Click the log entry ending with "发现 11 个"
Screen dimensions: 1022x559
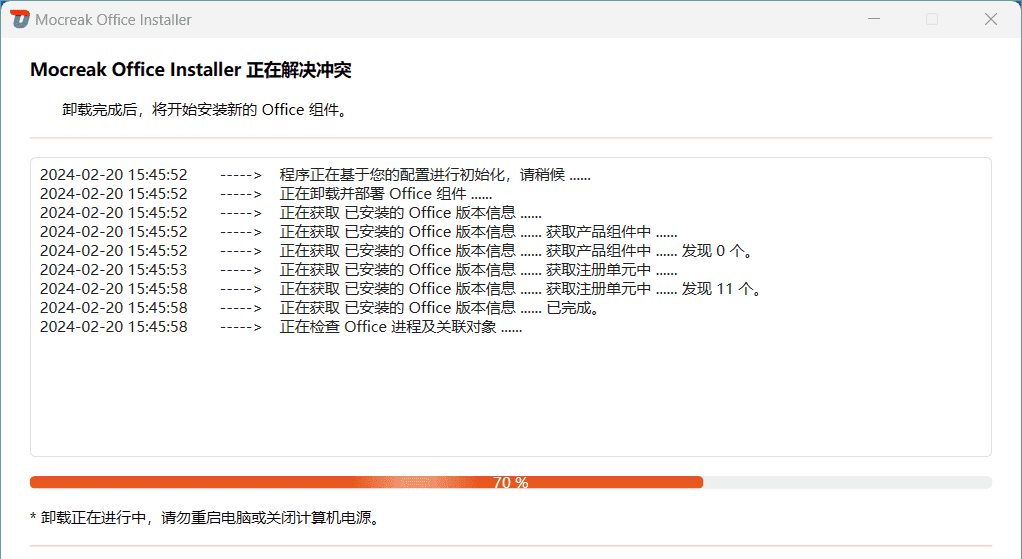(520, 289)
